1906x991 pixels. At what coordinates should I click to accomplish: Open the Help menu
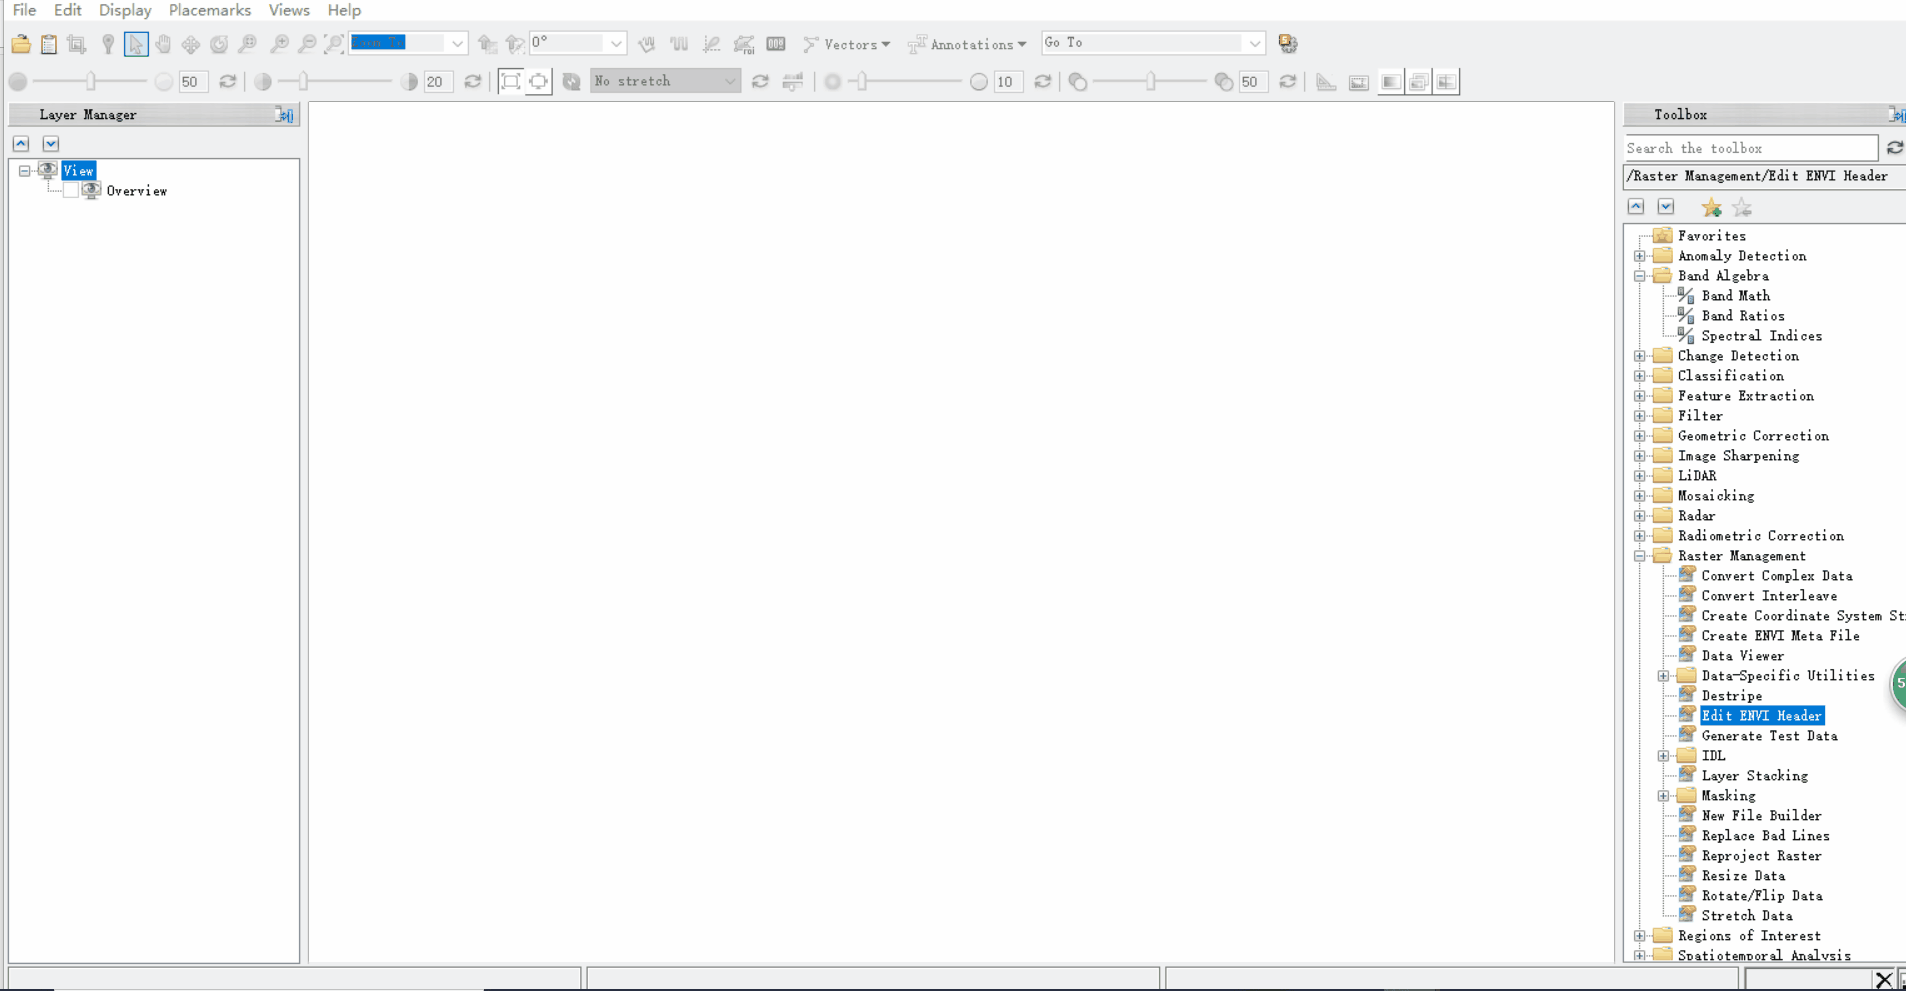344,10
